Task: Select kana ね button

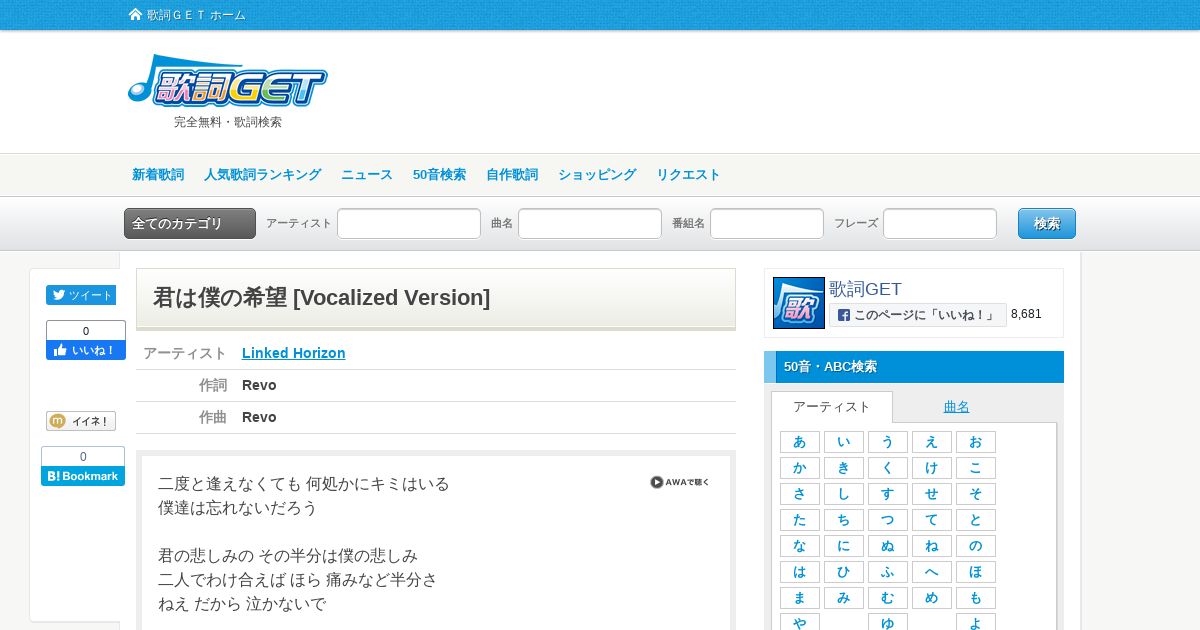Action: click(932, 546)
